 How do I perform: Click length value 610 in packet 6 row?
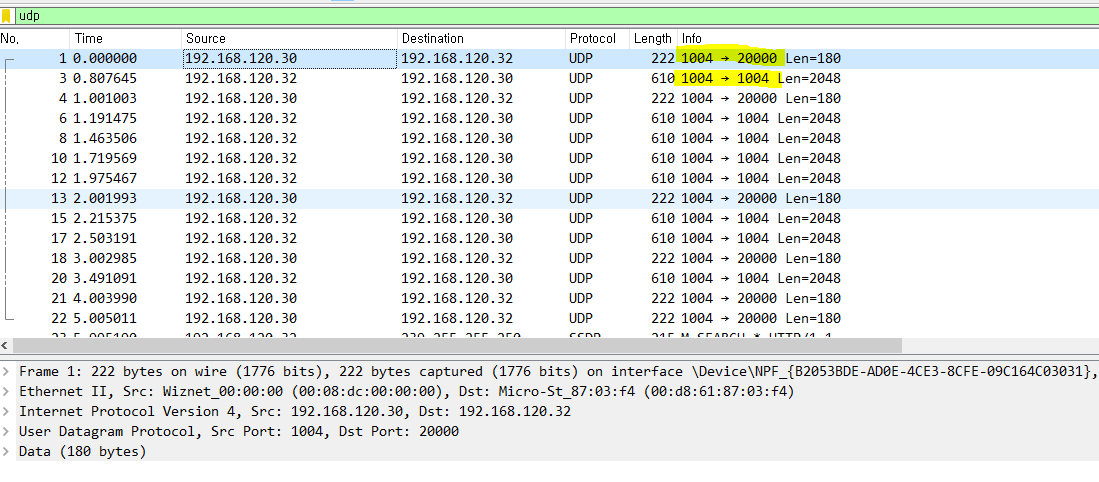[663, 118]
